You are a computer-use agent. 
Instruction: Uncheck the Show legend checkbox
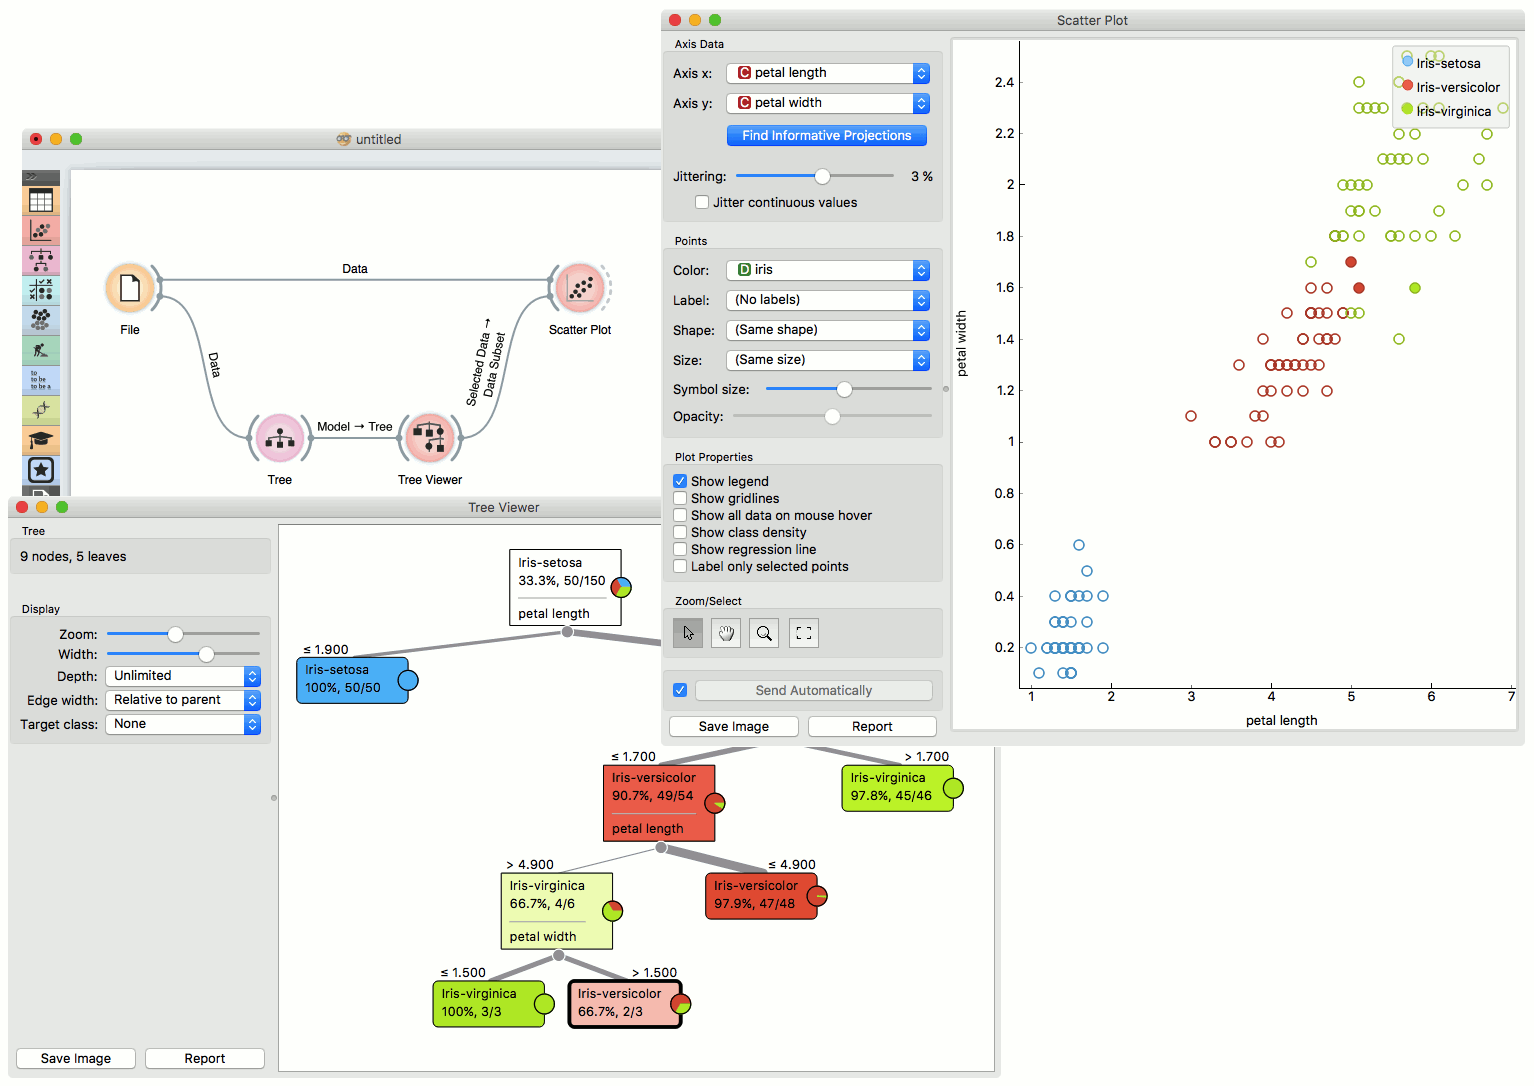tap(680, 481)
